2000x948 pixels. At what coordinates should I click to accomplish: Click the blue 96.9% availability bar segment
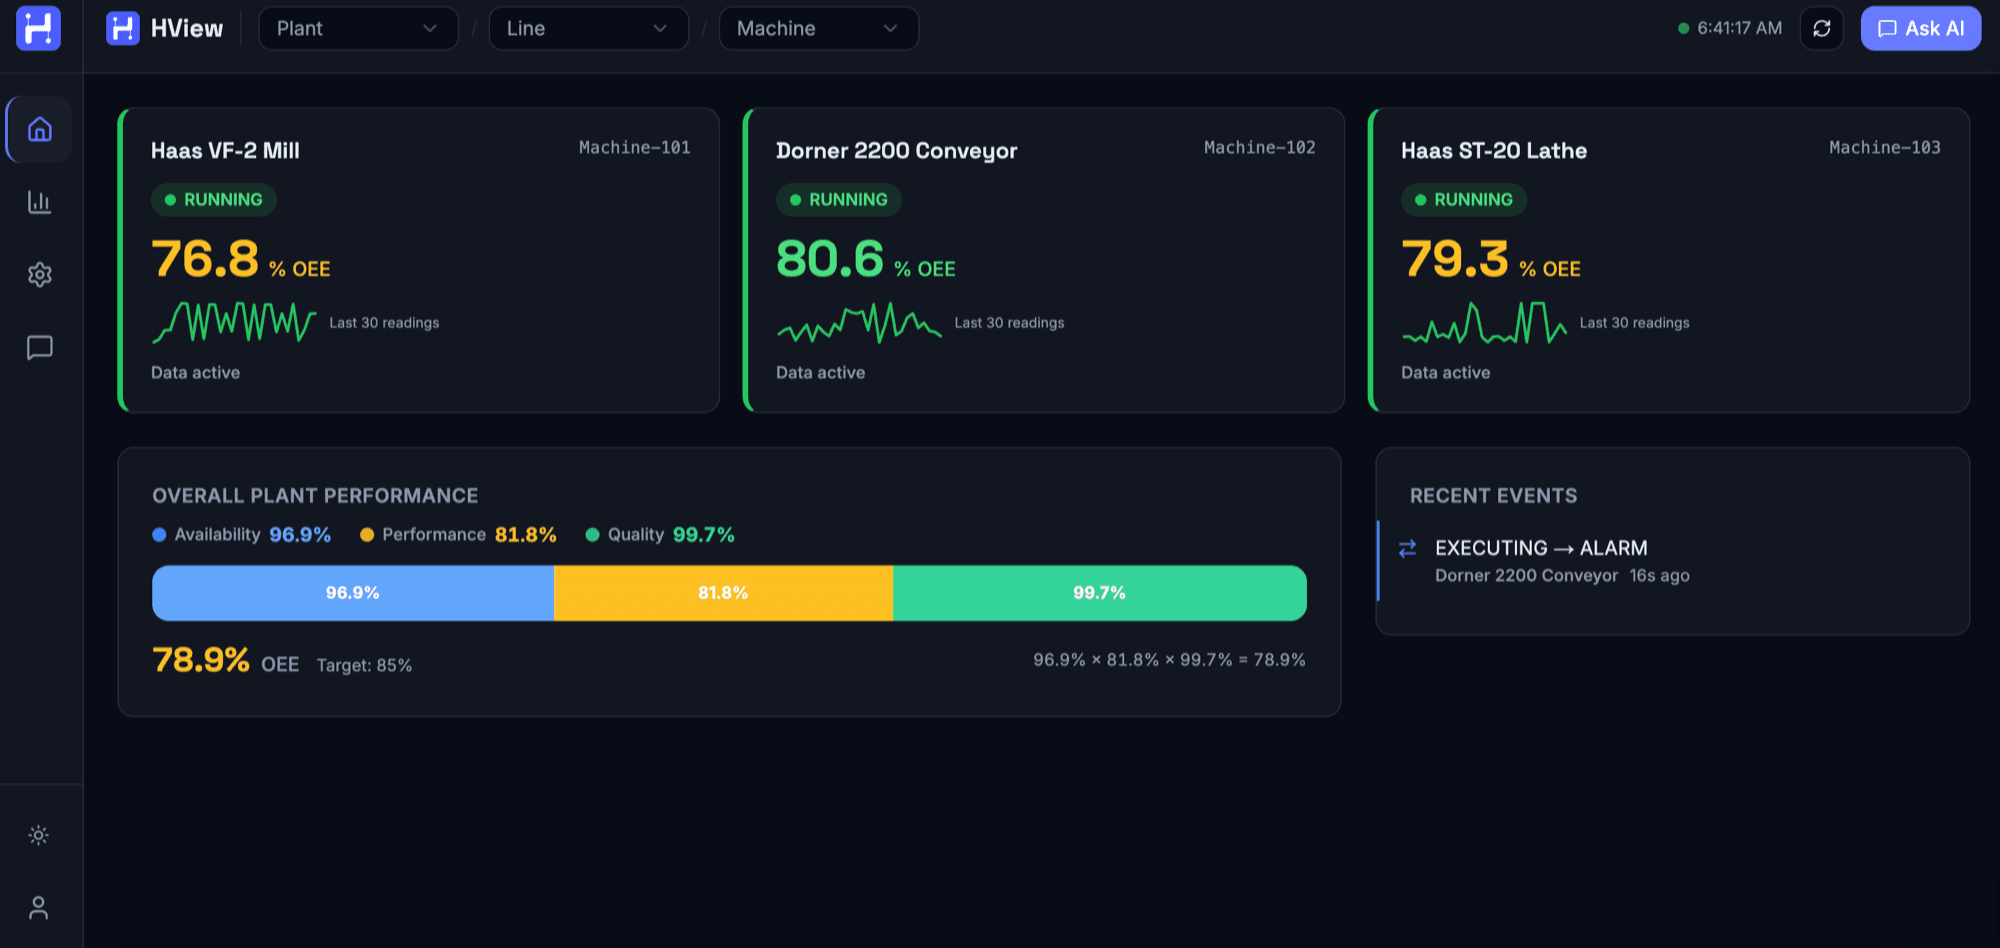[x=353, y=593]
